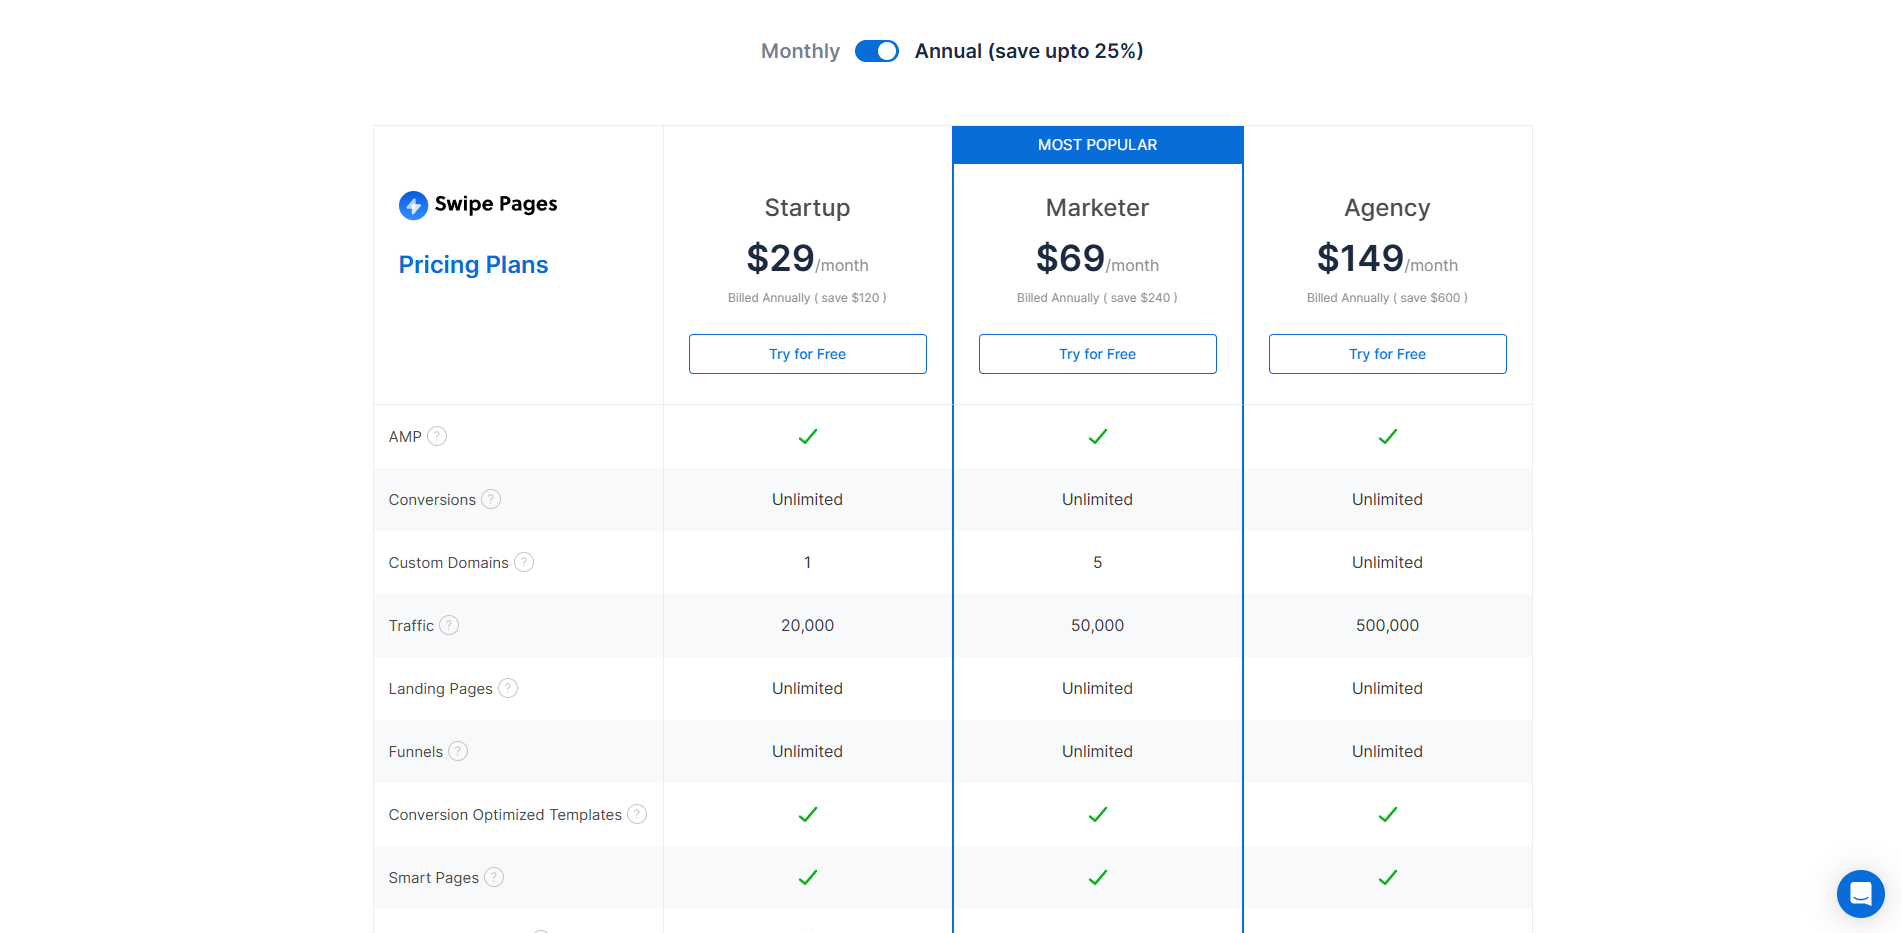Screen dimensions: 1902x933
Task: Click Marketer's Landing Pages Unlimited value
Action: tap(1097, 689)
